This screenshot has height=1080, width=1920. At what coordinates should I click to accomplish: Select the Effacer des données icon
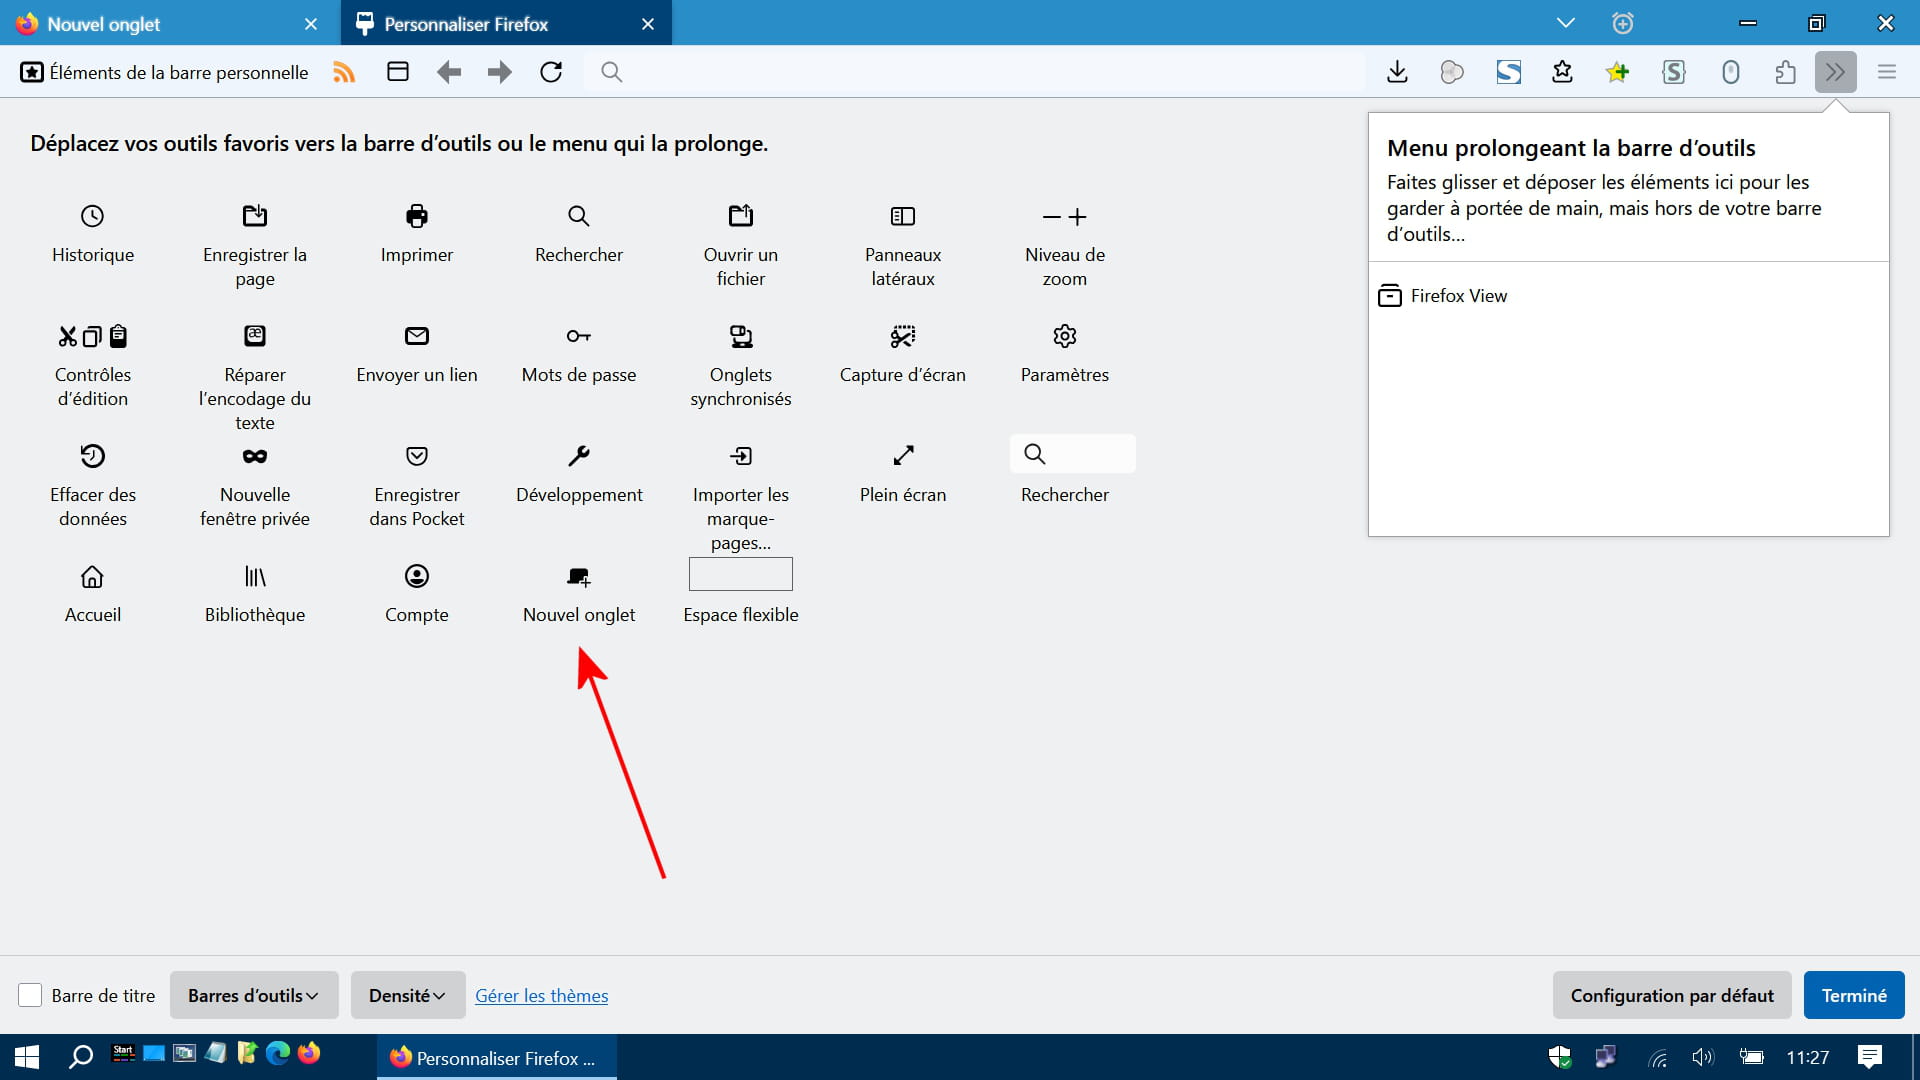tap(92, 456)
